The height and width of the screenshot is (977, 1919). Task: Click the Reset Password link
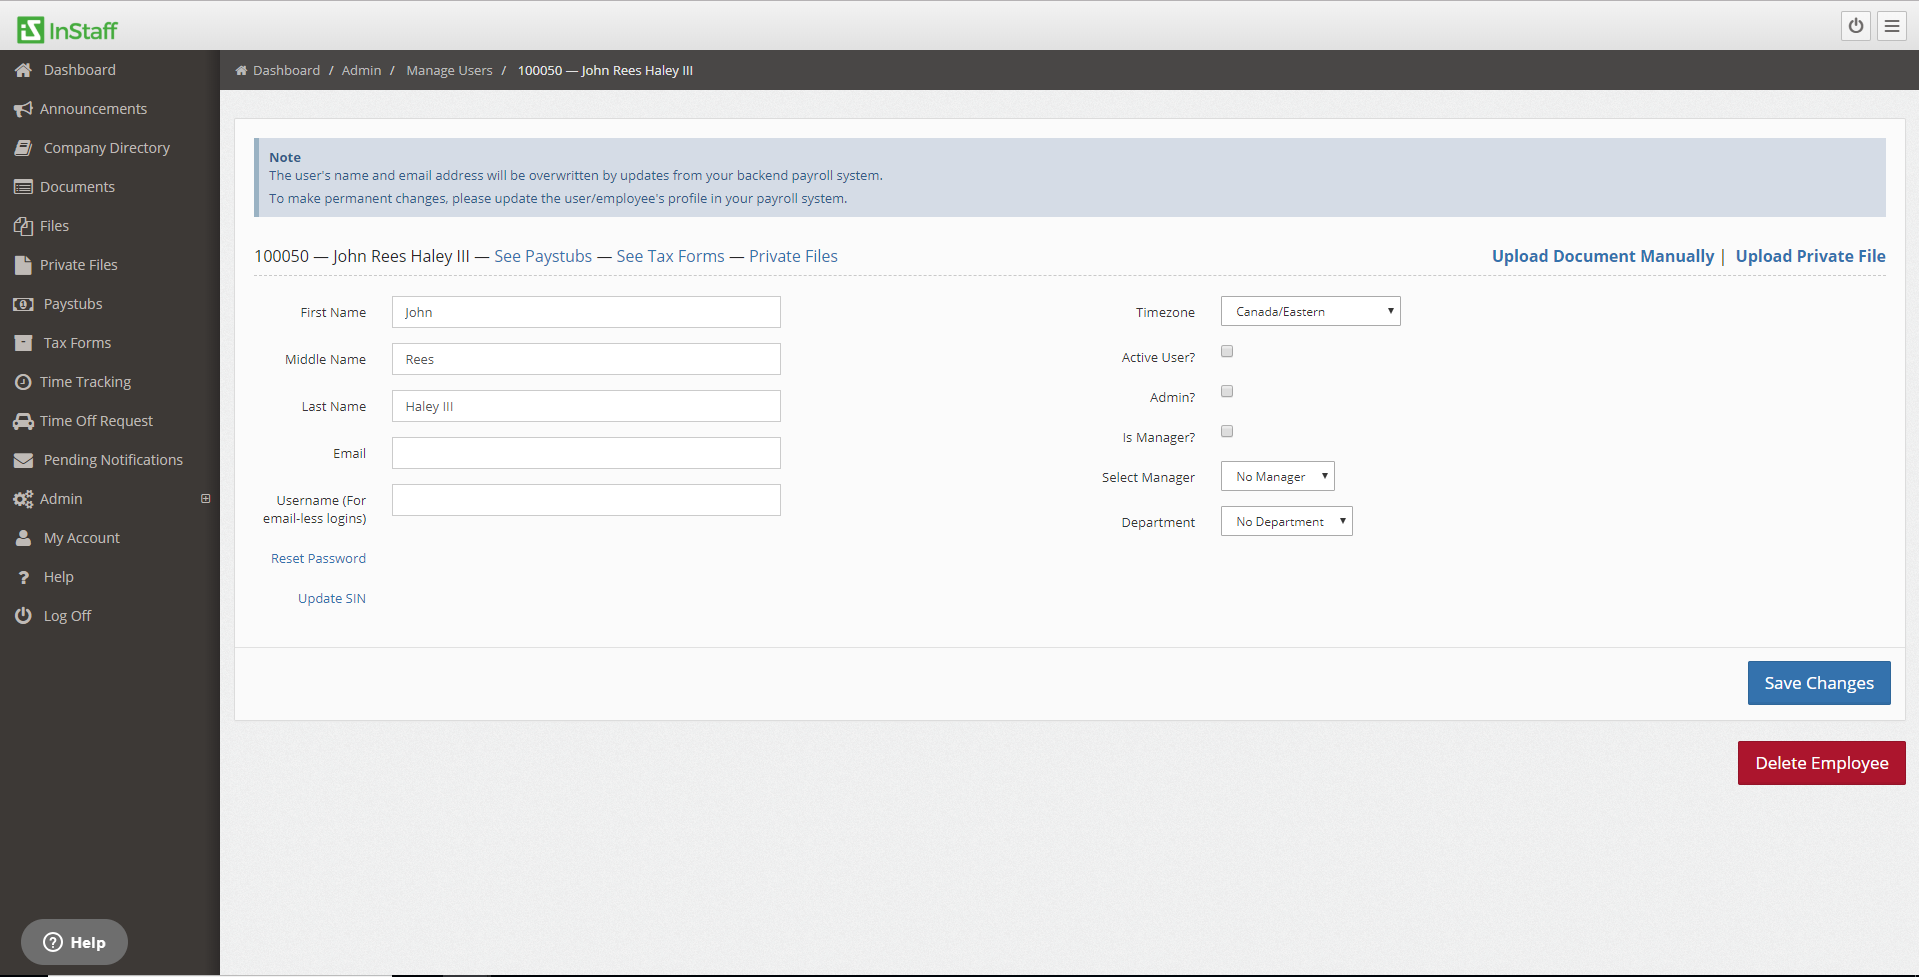point(318,558)
